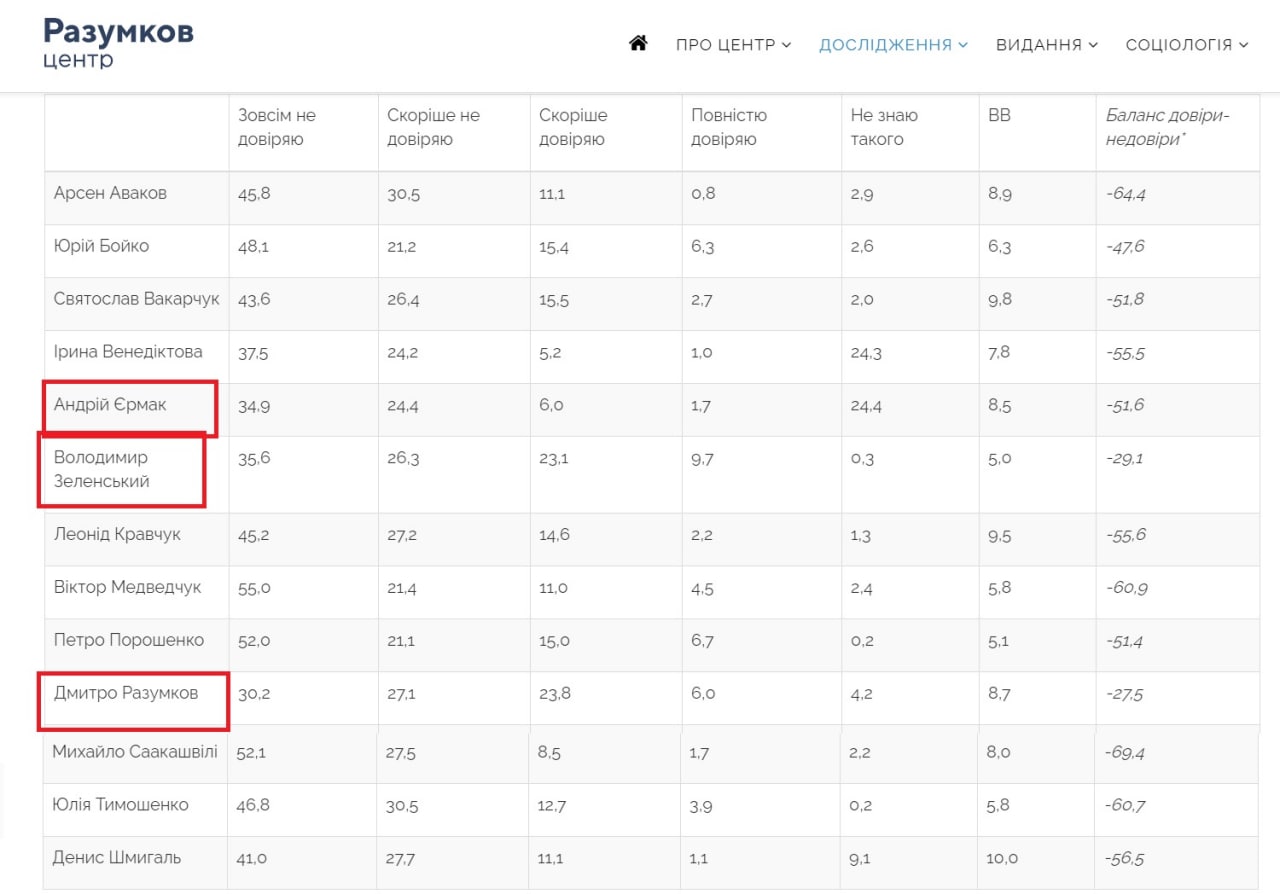This screenshot has height=894, width=1280.
Task: Click the name Володимир Зеленський
Action: (101, 469)
